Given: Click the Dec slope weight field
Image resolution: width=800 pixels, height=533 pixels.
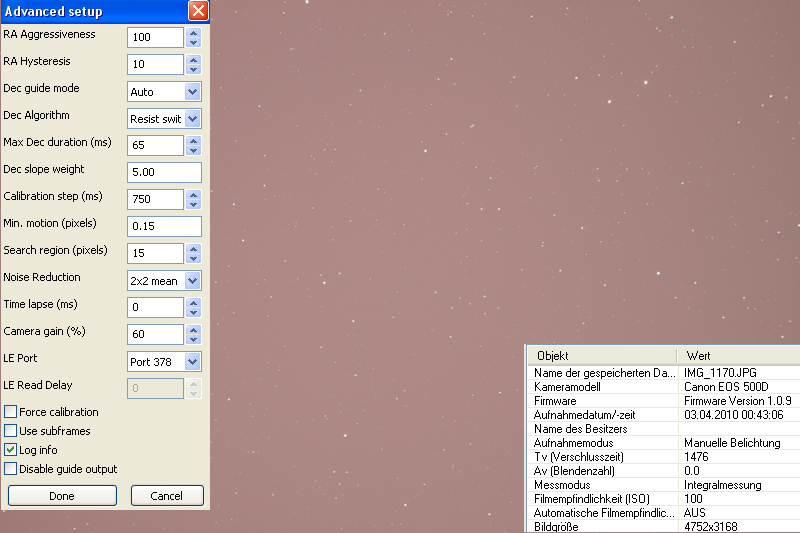Looking at the screenshot, I should click(x=164, y=172).
